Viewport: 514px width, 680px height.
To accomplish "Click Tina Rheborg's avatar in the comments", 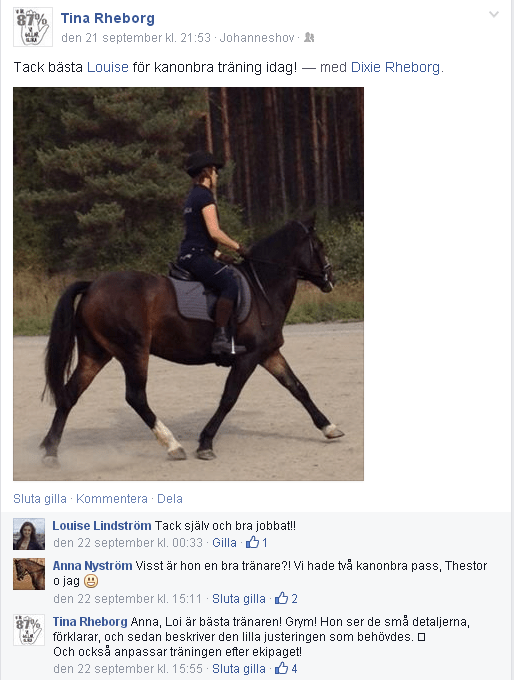I will tap(29, 630).
